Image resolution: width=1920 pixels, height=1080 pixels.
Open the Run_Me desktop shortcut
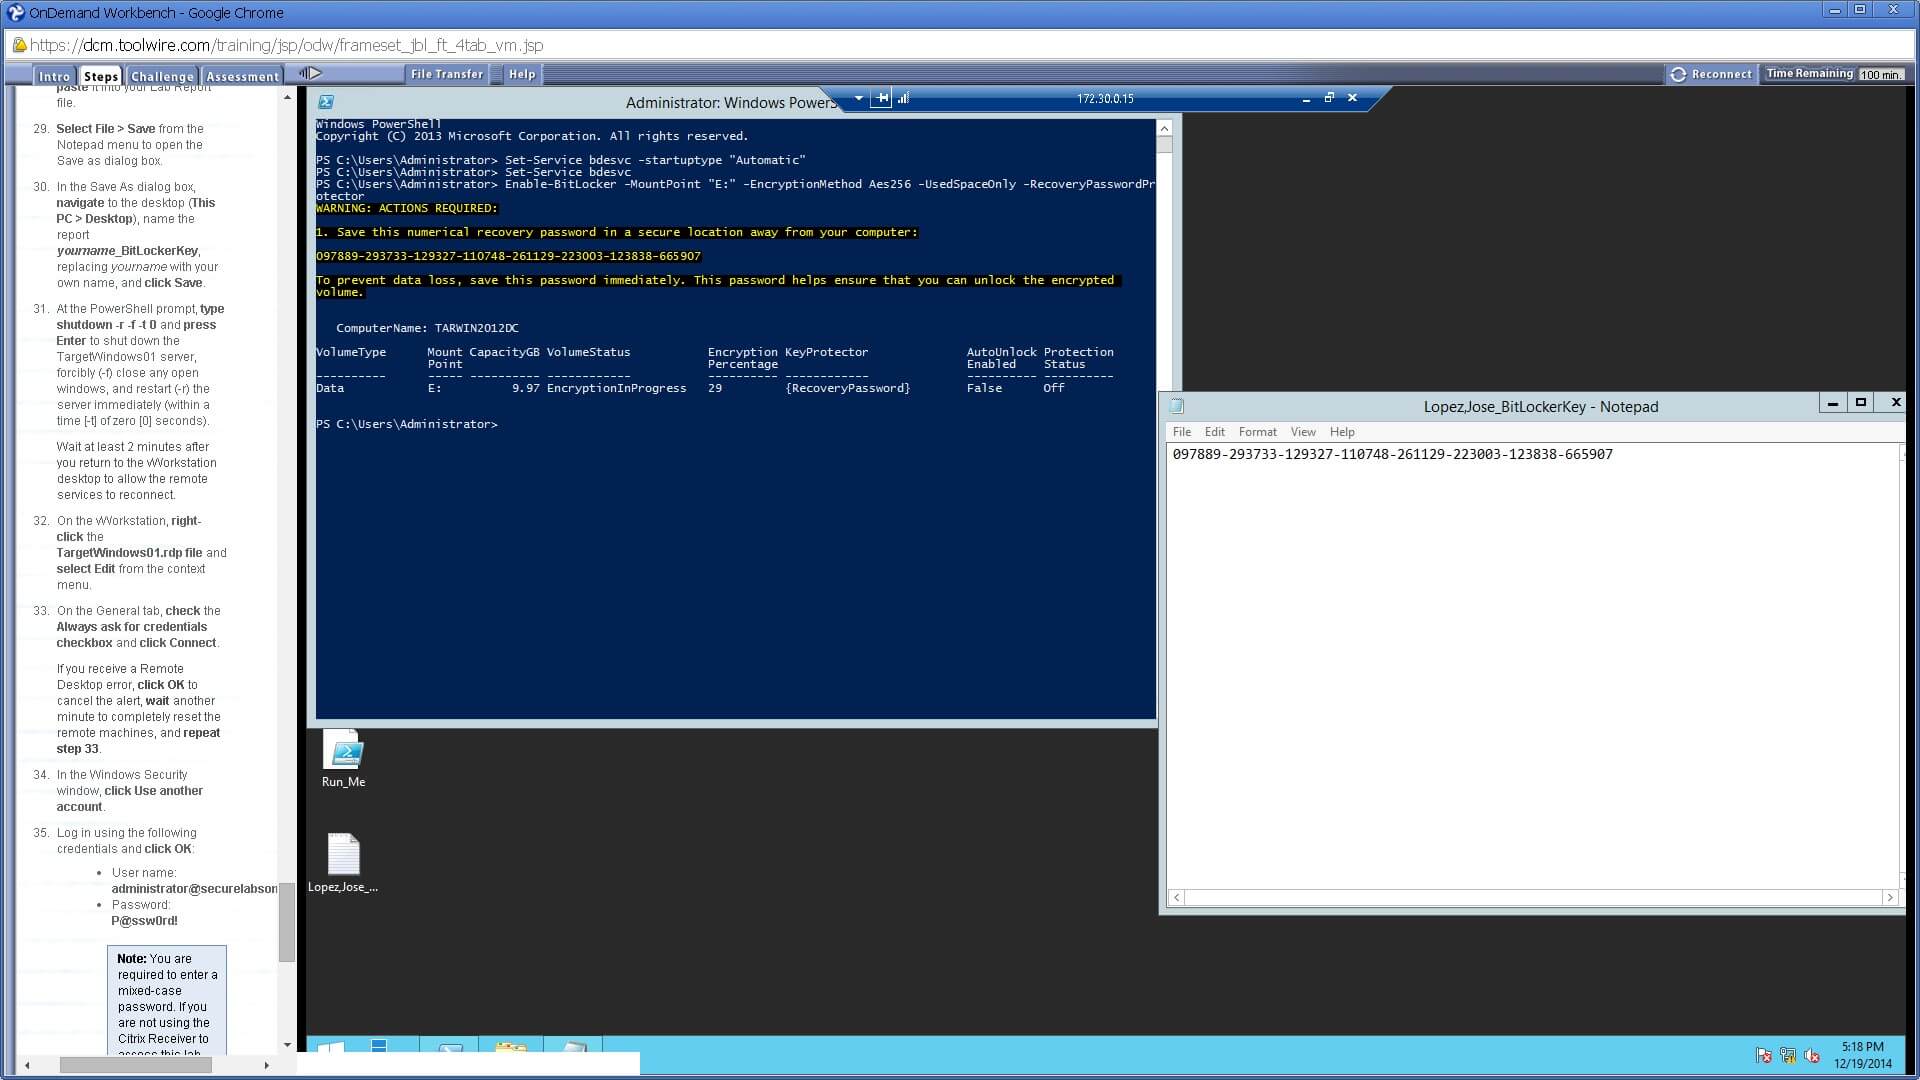click(x=343, y=759)
